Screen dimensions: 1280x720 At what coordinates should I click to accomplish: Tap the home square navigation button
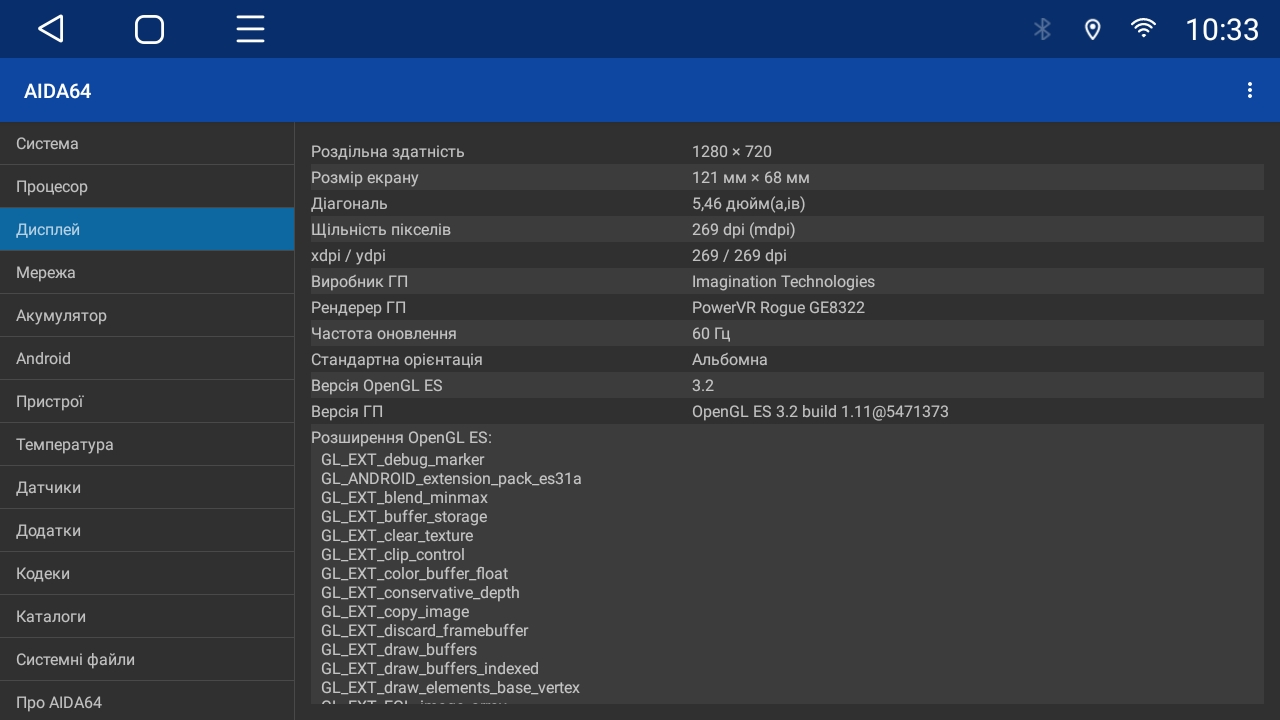(x=150, y=29)
